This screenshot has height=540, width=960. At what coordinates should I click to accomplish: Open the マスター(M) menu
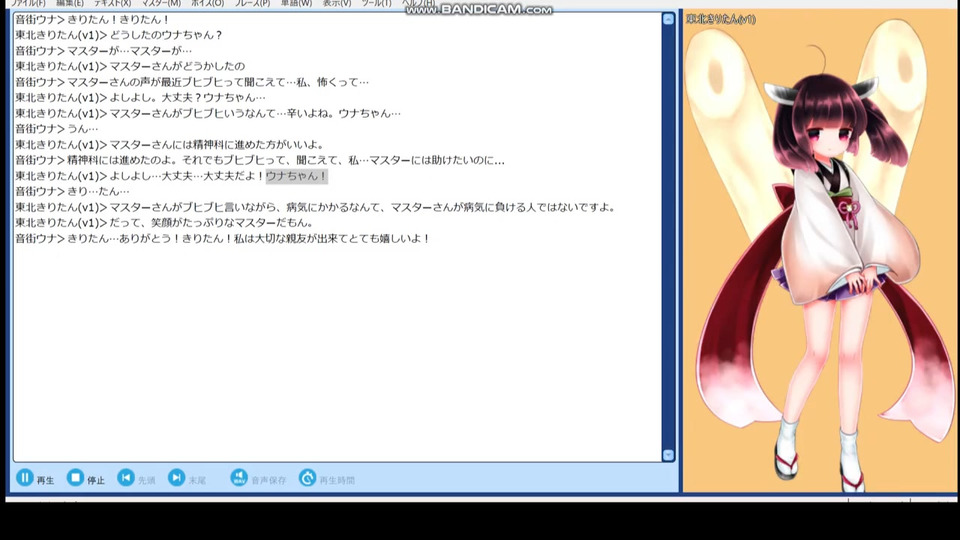161,3
